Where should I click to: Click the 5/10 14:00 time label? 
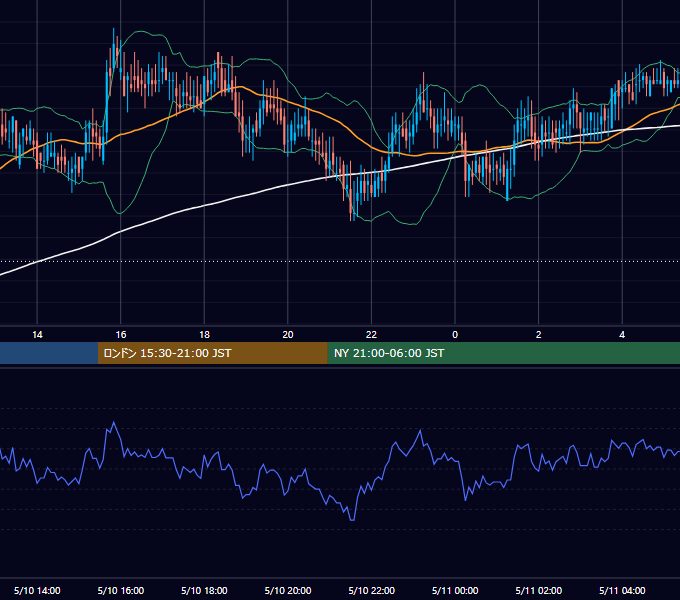click(x=37, y=590)
